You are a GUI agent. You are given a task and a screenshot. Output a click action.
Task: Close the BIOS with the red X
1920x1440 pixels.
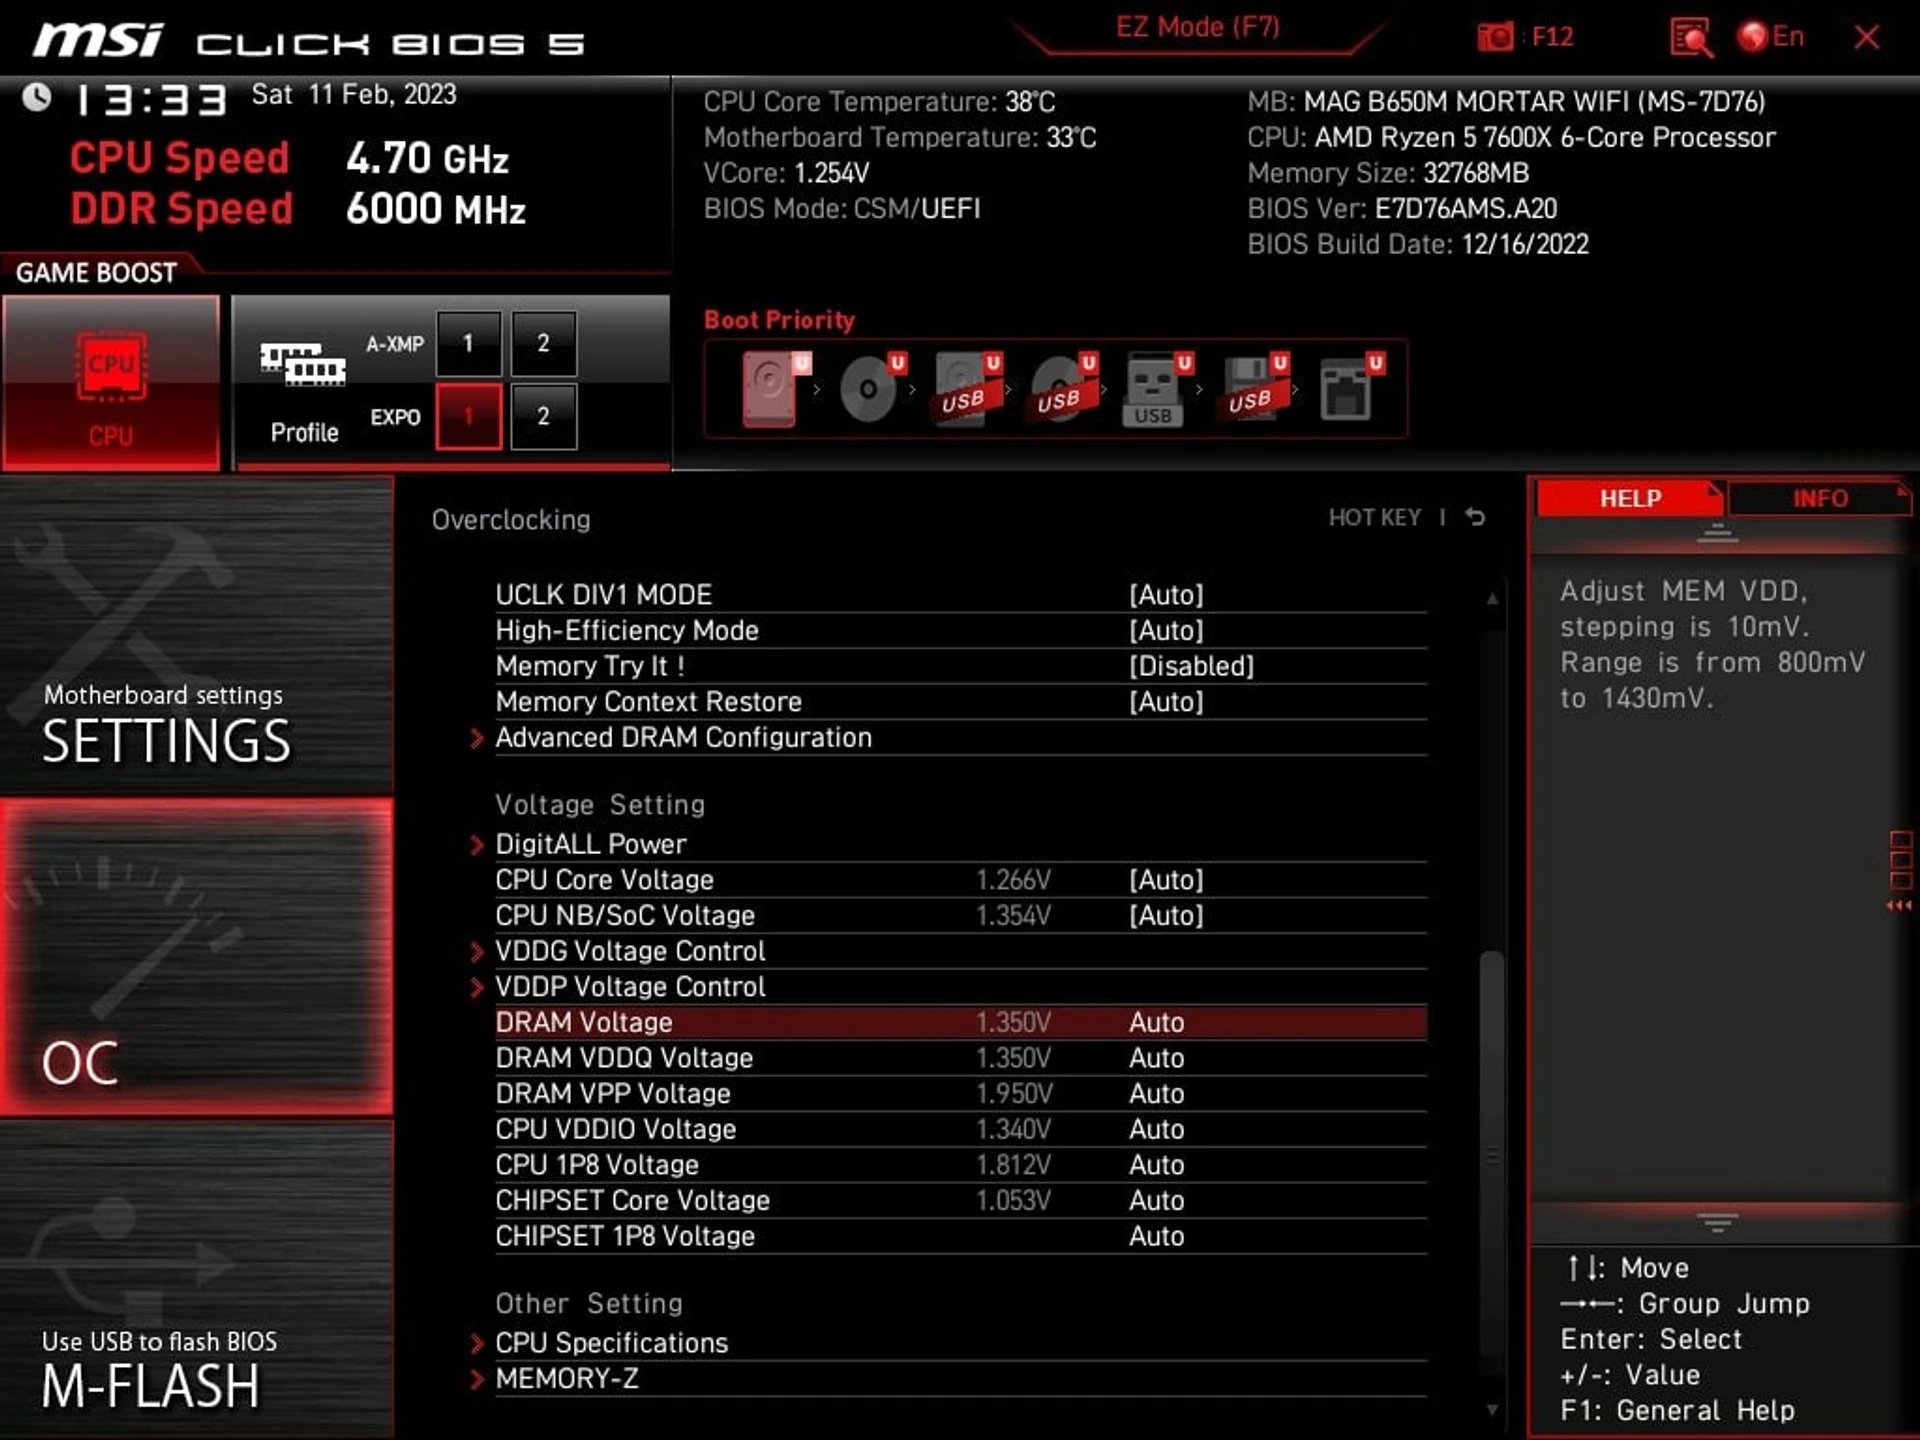tap(1867, 38)
